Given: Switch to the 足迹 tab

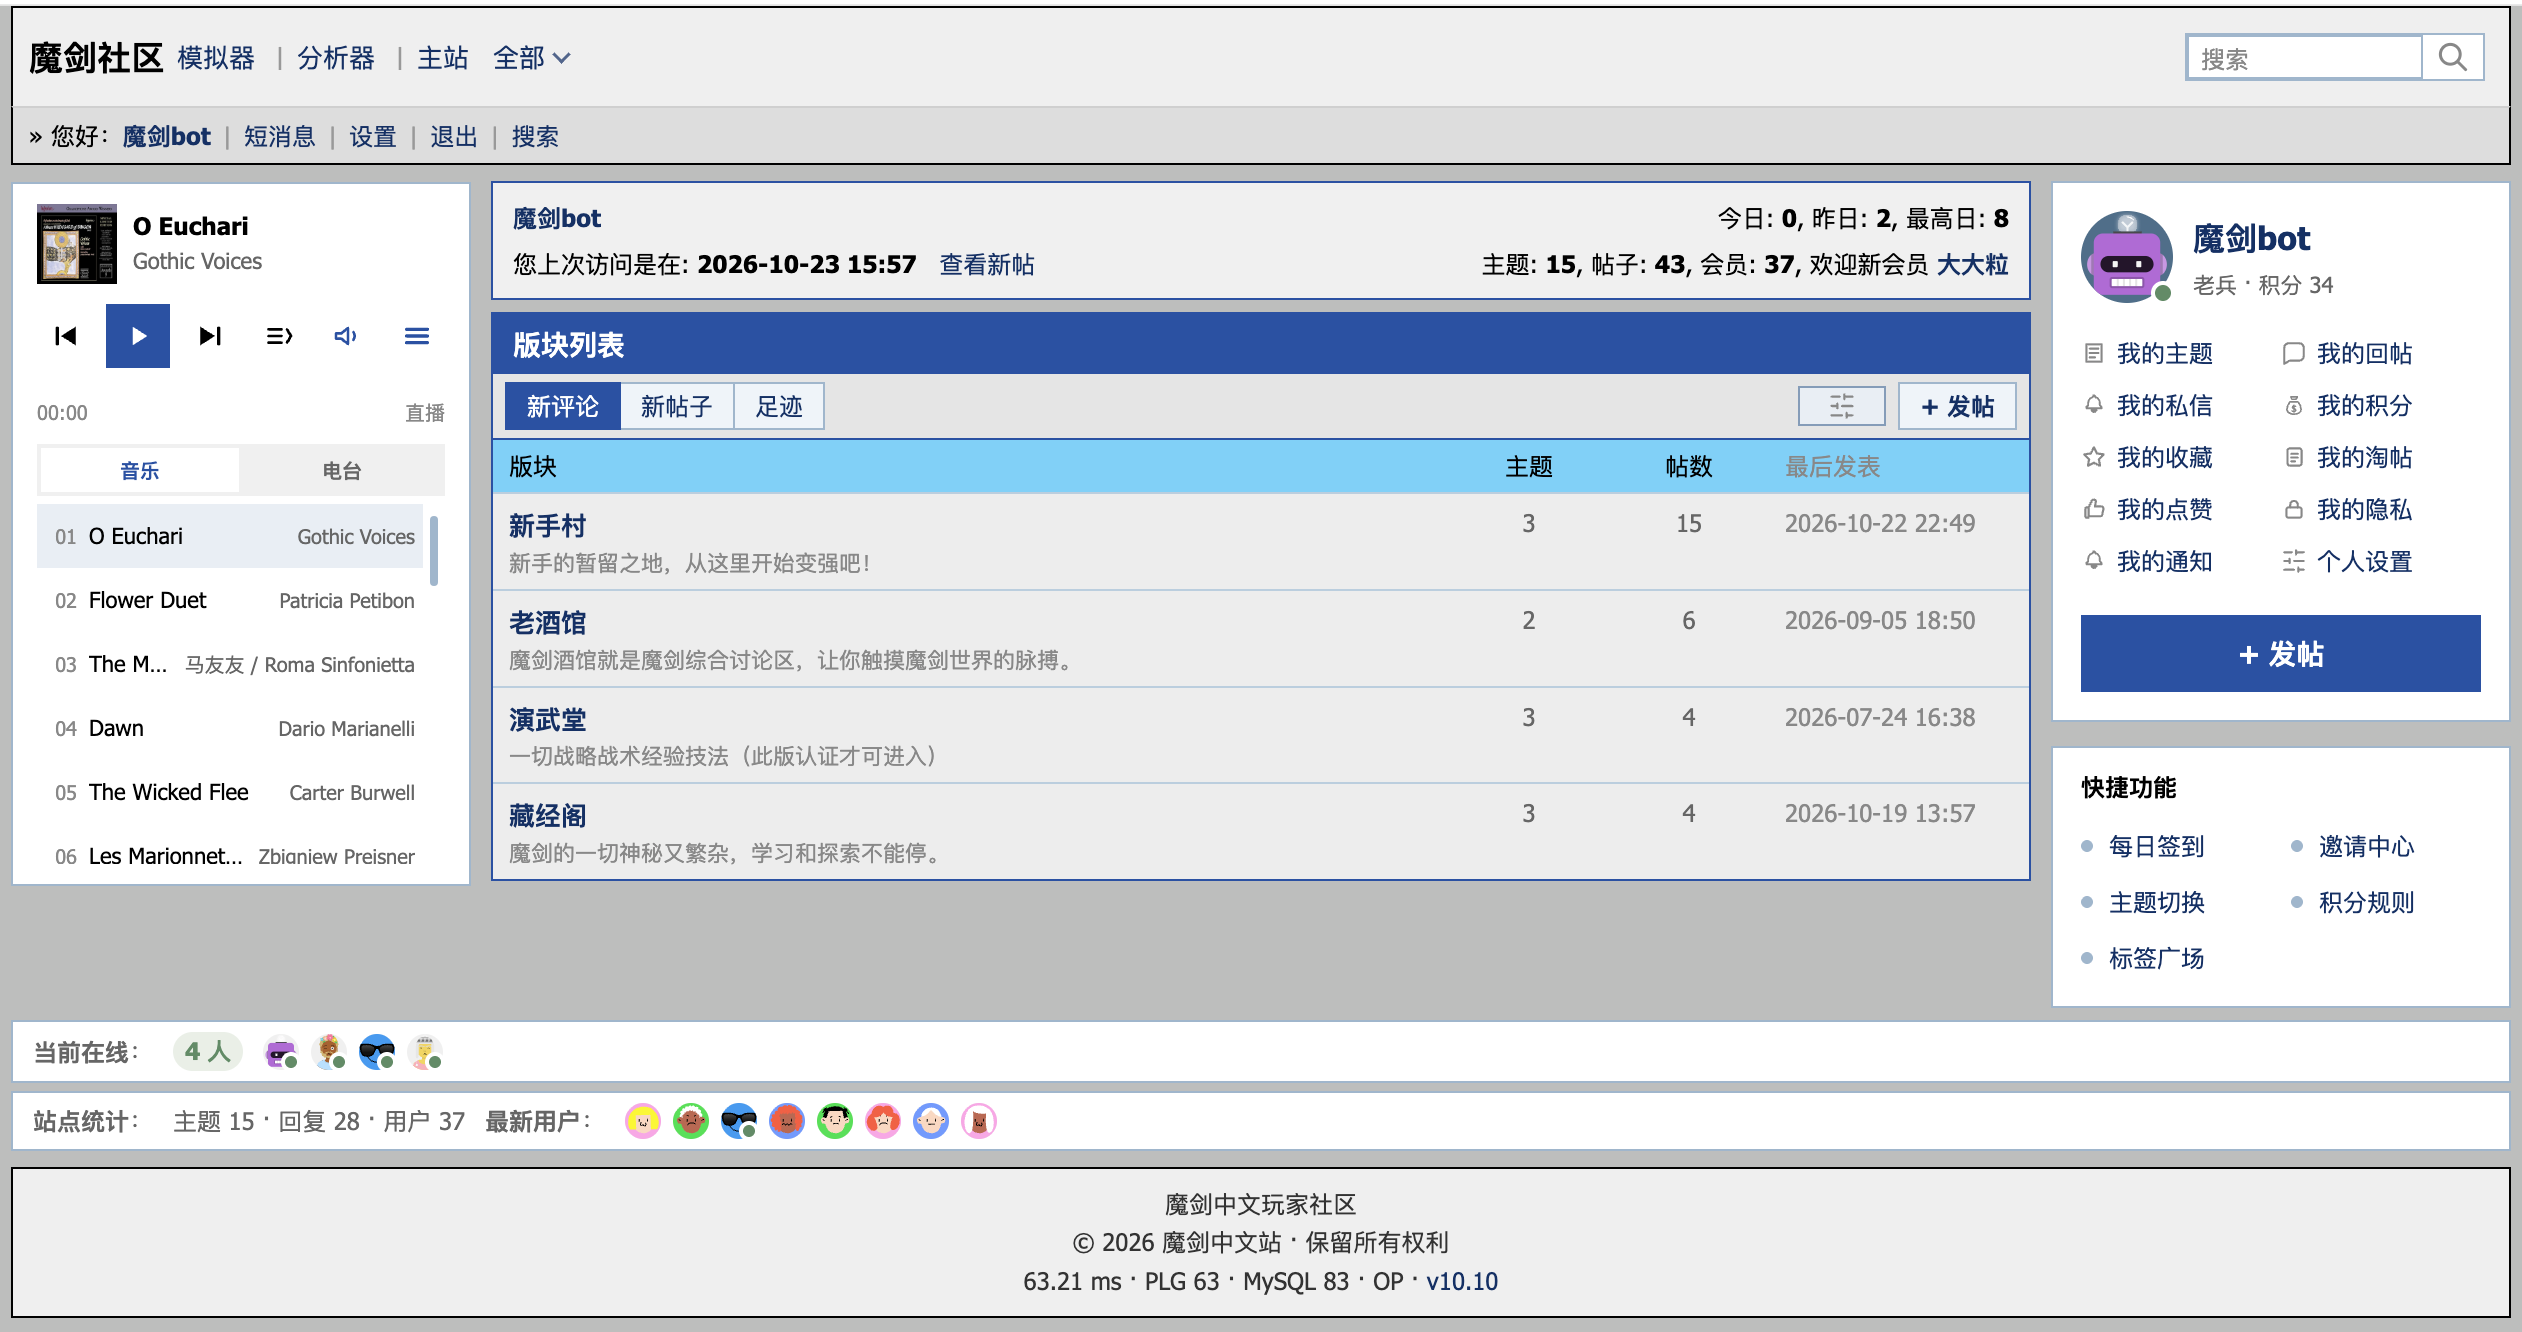Looking at the screenshot, I should pyautogui.click(x=779, y=406).
